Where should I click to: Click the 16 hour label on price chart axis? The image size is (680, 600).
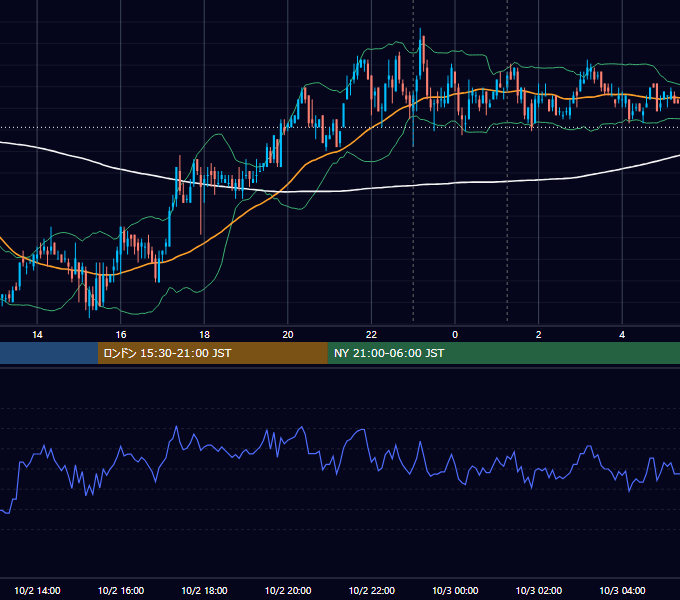121,335
